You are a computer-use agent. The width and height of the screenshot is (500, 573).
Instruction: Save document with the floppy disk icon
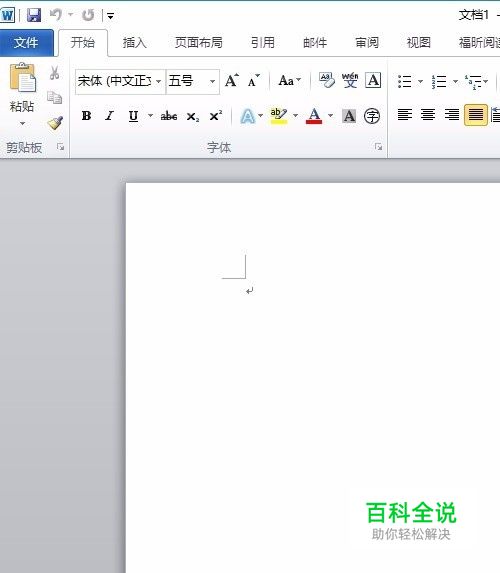tap(34, 15)
